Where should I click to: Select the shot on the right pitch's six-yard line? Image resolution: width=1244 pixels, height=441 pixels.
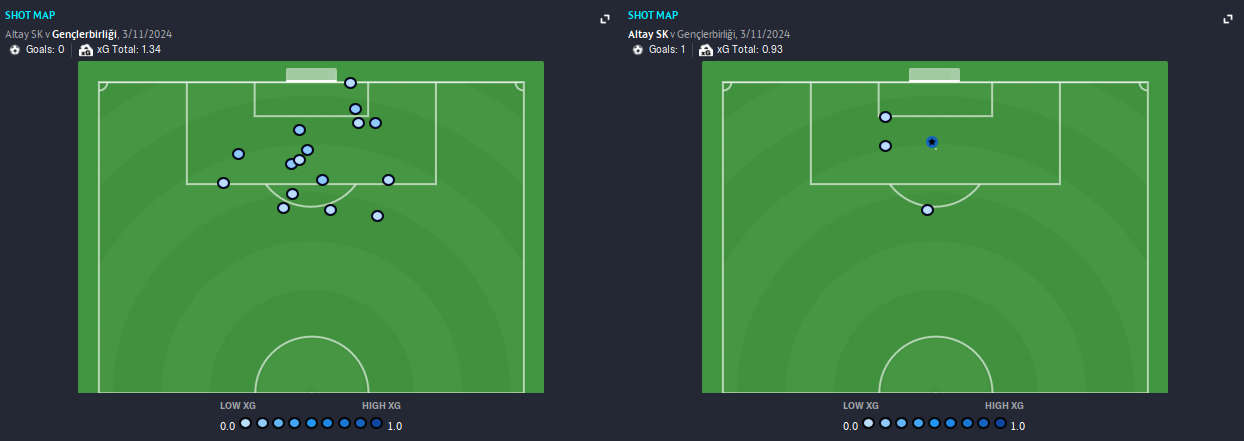pos(885,117)
